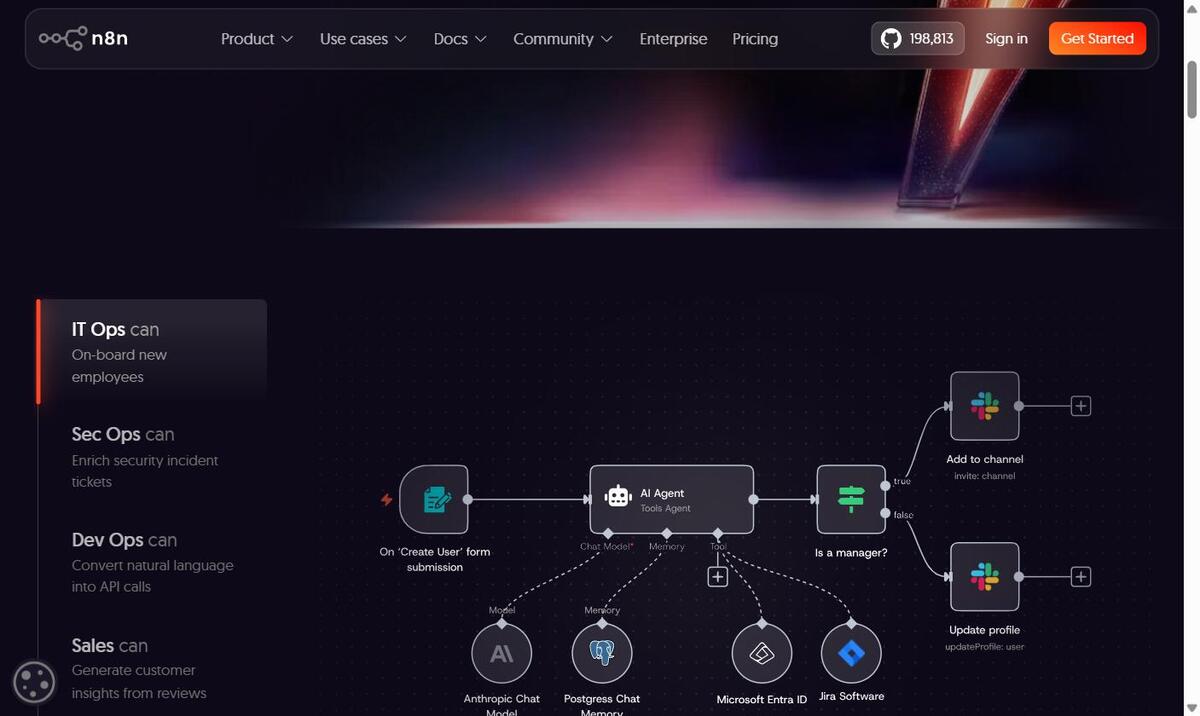Open the GitHub stars badge showing 198,813
The height and width of the screenshot is (716, 1200).
918,39
